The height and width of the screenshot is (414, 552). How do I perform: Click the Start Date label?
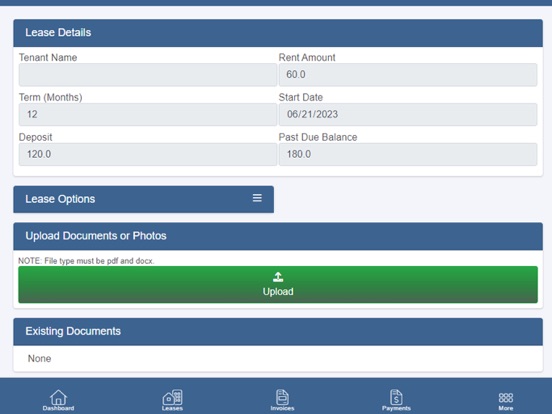tap(301, 97)
